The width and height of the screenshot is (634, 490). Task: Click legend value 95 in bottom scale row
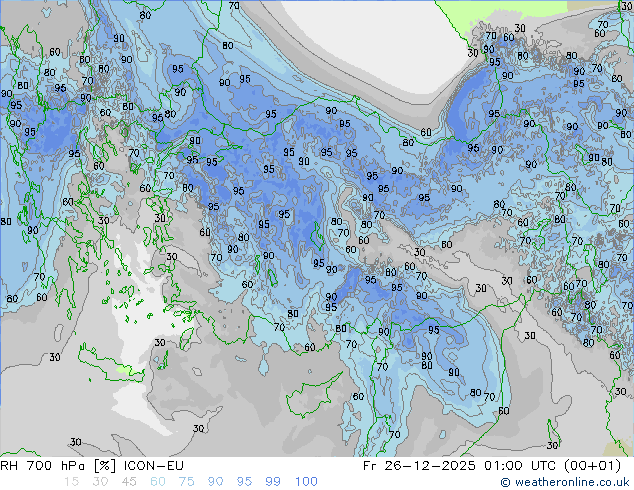click(244, 482)
